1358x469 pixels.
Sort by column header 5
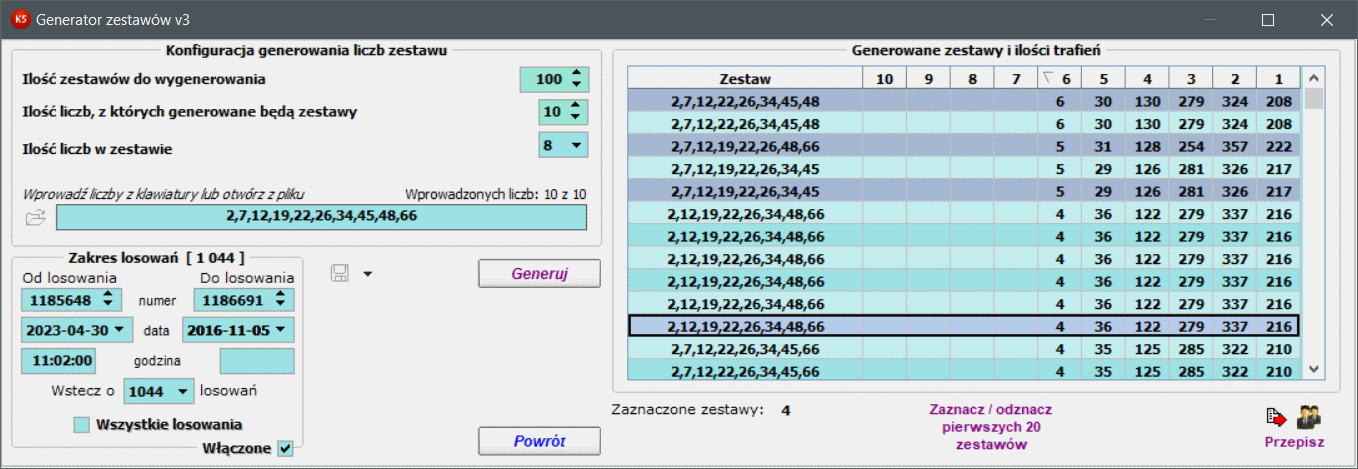tap(1103, 78)
